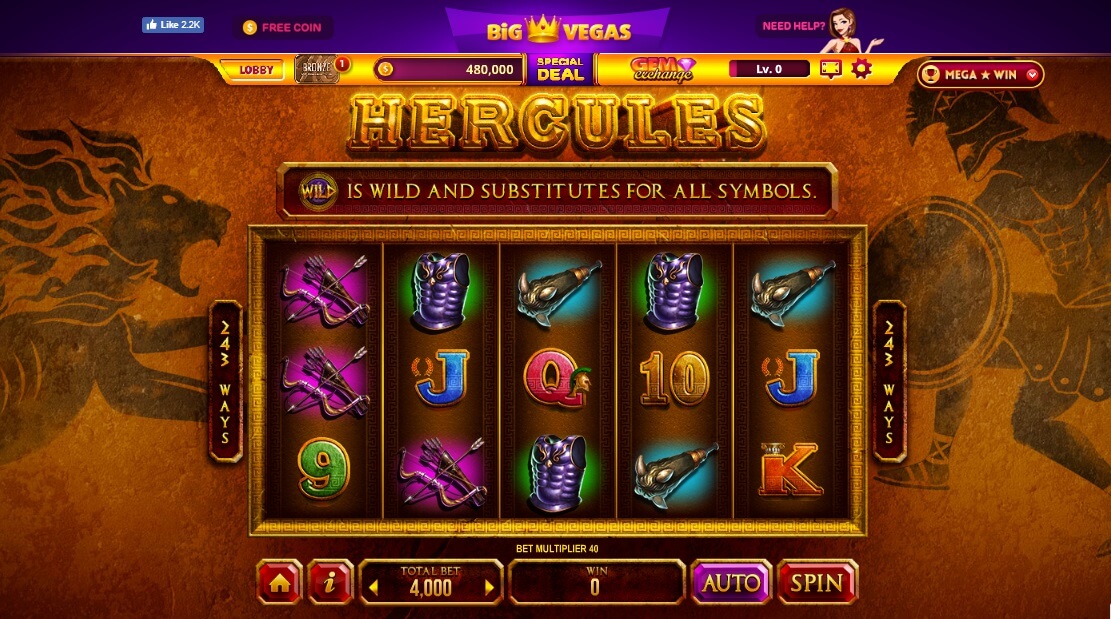1111x619 pixels.
Task: Click the Wild symbol coin icon
Action: click(x=317, y=191)
